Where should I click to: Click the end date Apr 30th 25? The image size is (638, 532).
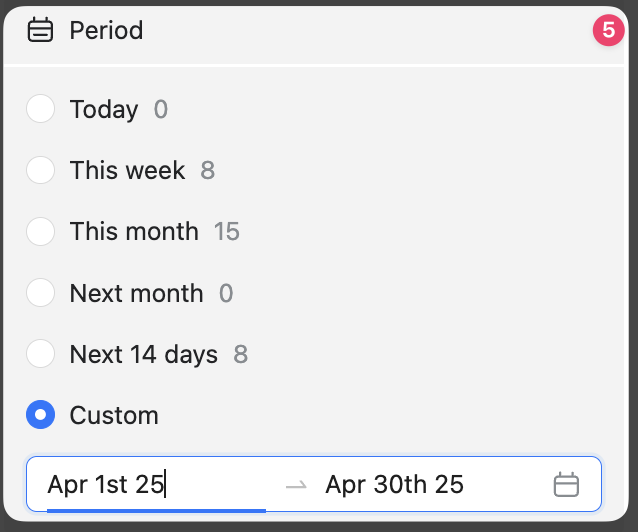394,485
